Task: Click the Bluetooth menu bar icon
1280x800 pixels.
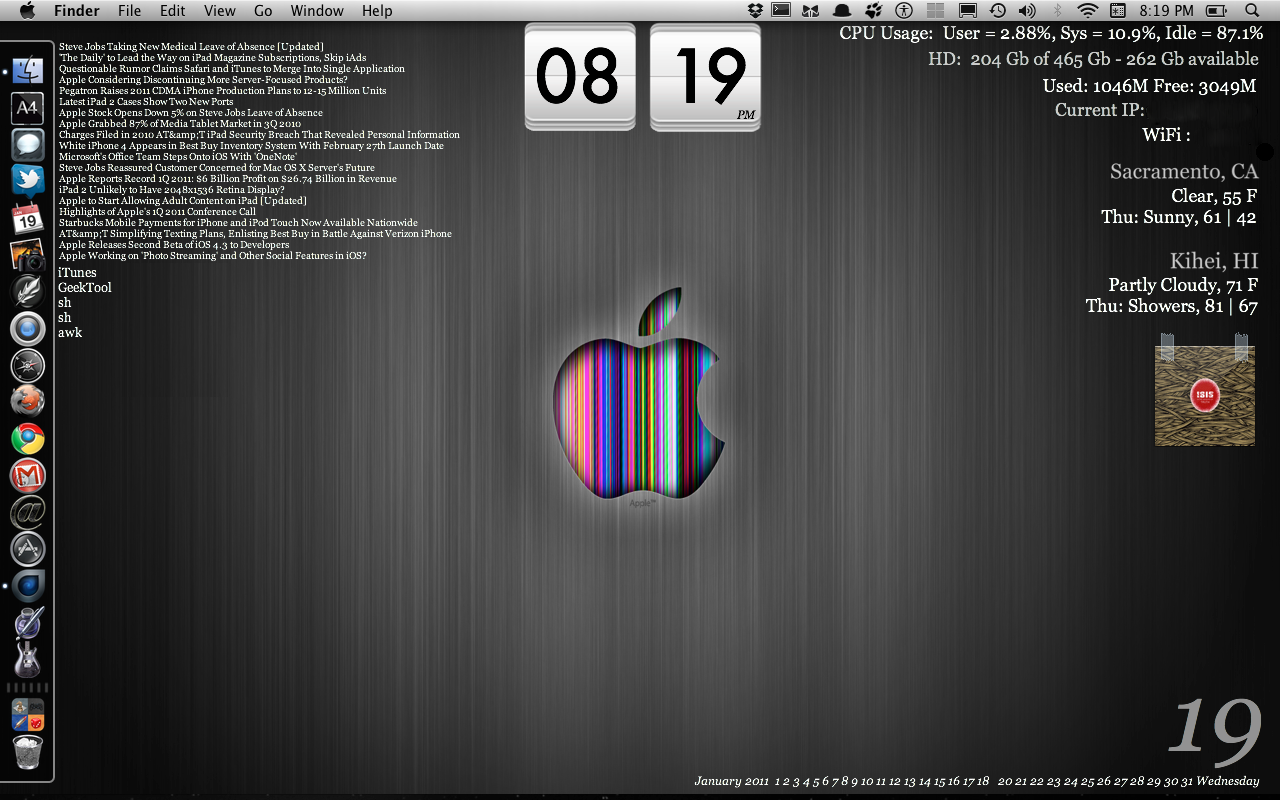Action: [1057, 10]
